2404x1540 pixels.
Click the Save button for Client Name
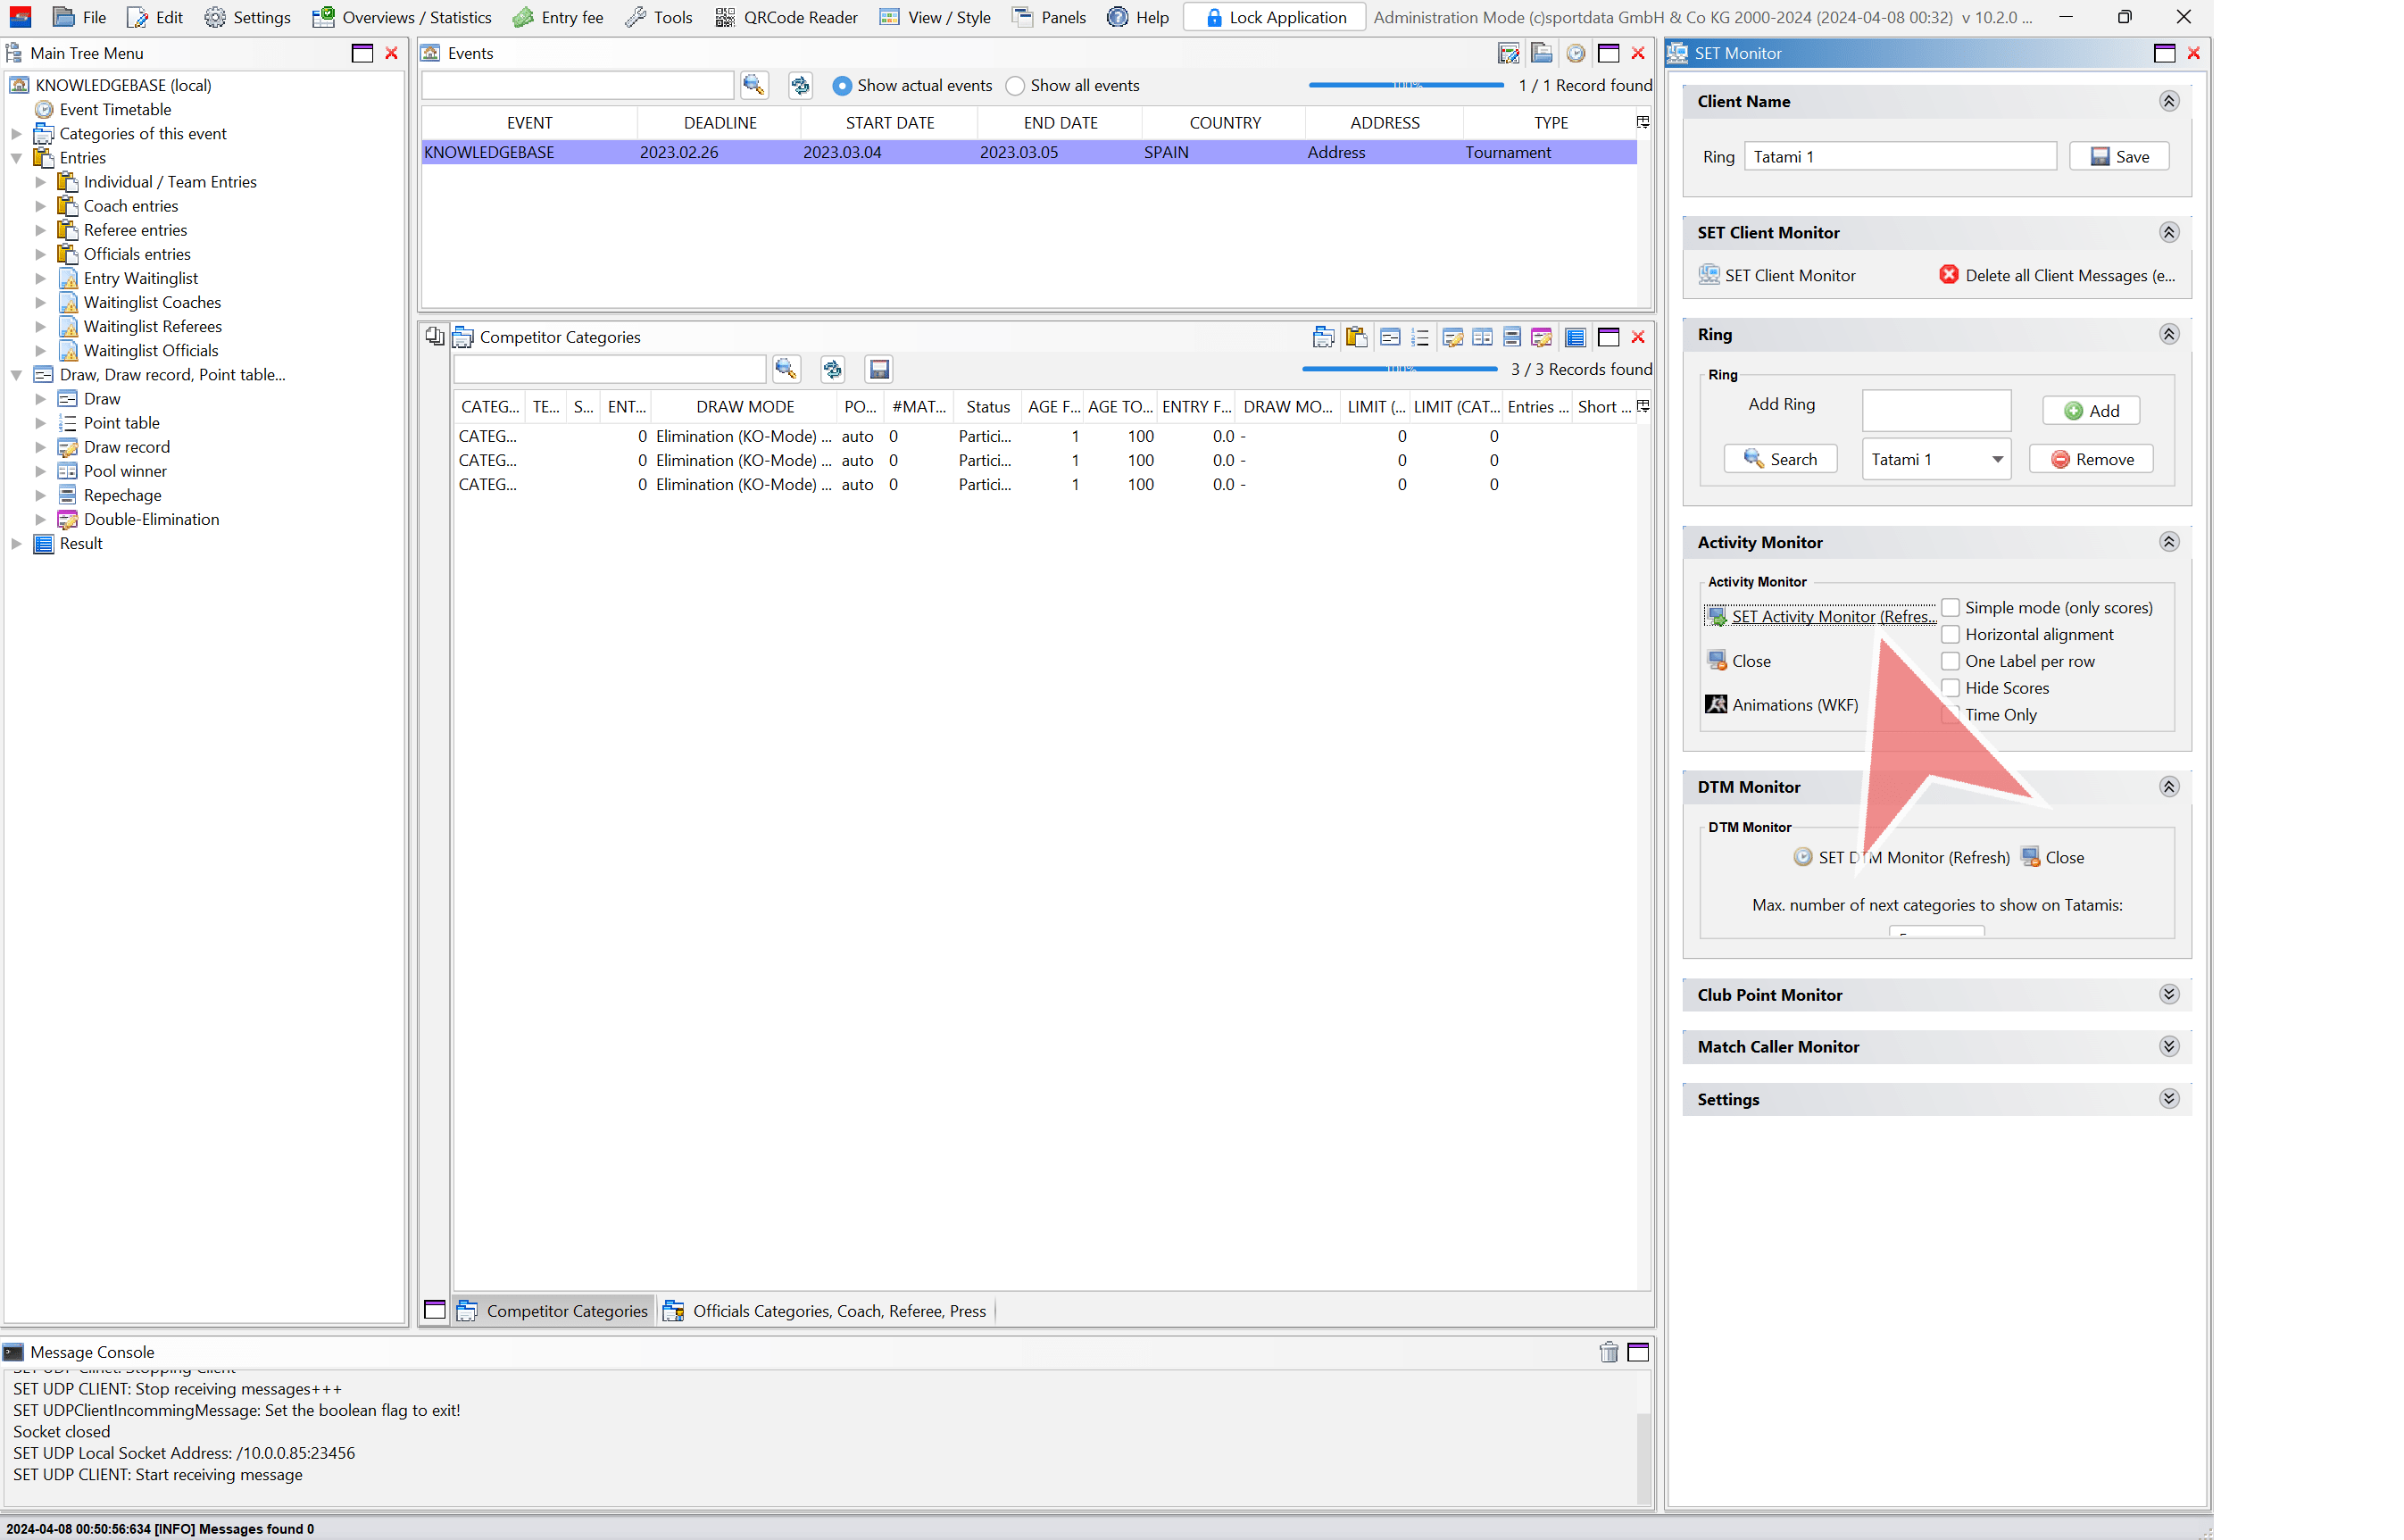(x=2119, y=157)
